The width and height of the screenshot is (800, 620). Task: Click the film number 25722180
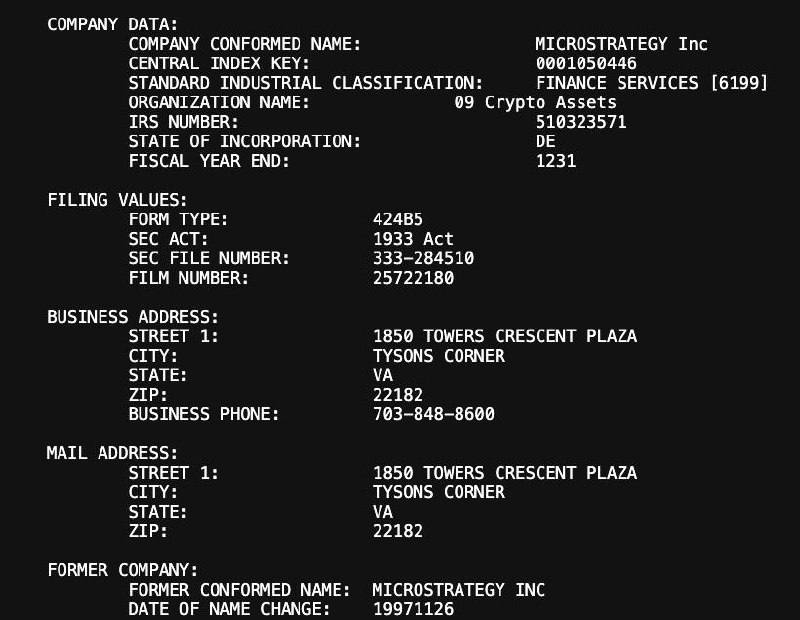[413, 278]
